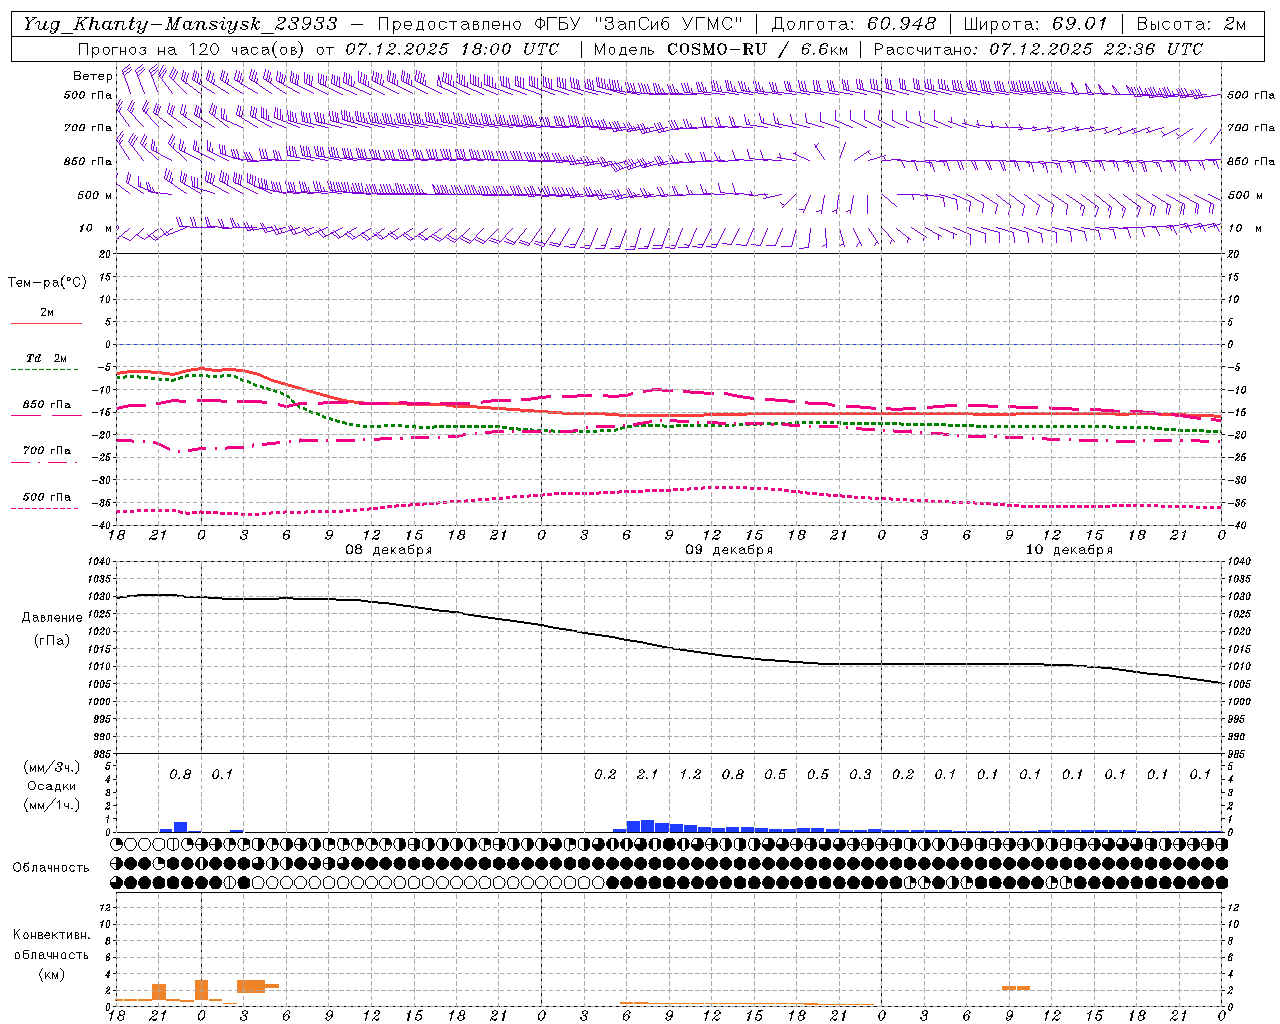Click the '(мм/1ч.)' precipitation unit label
Viewport: 1280px width, 1024px height.
[52, 805]
